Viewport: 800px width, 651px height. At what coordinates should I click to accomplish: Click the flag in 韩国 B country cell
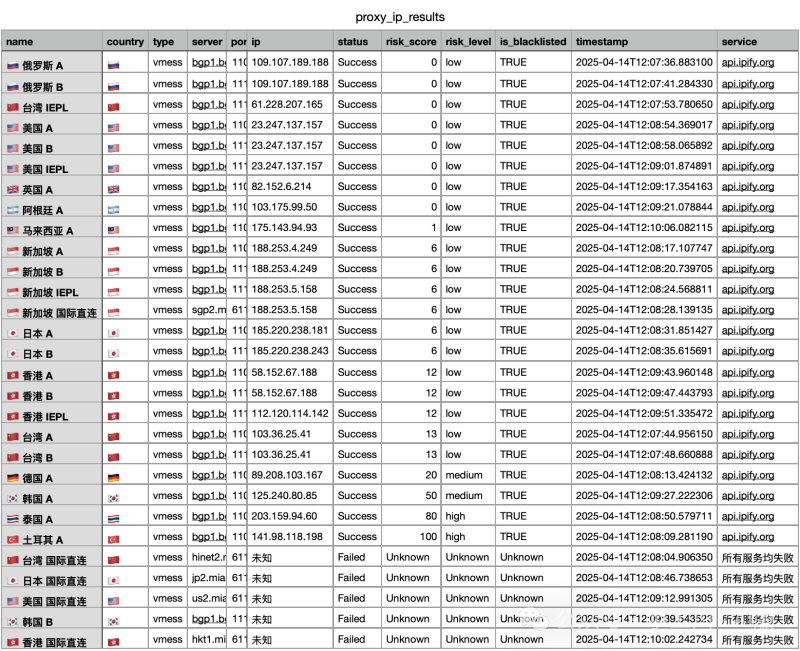click(x=113, y=621)
